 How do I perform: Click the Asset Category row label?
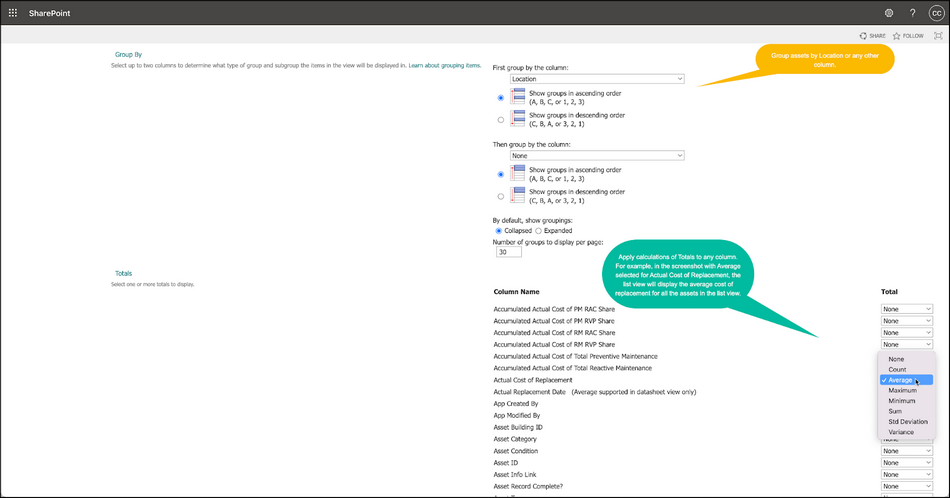coord(515,439)
